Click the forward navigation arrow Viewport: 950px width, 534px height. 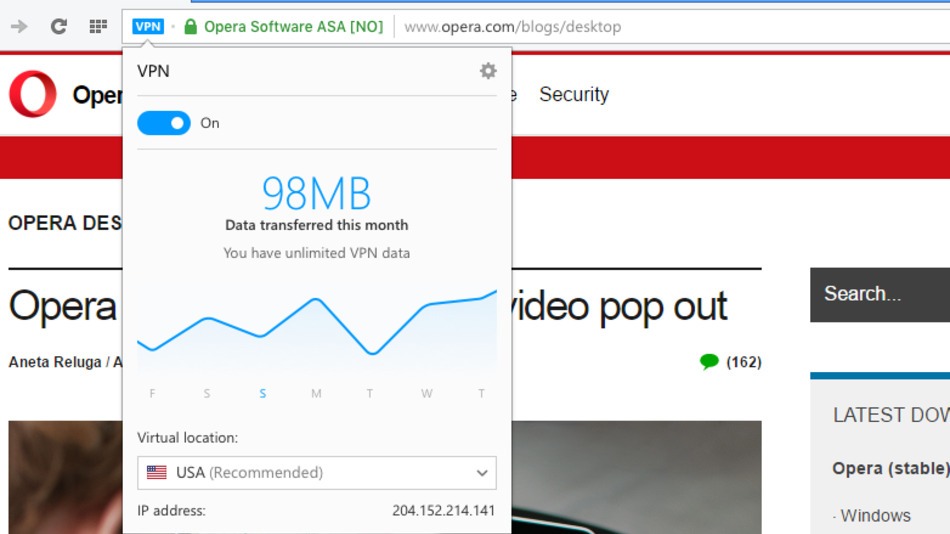(x=19, y=26)
